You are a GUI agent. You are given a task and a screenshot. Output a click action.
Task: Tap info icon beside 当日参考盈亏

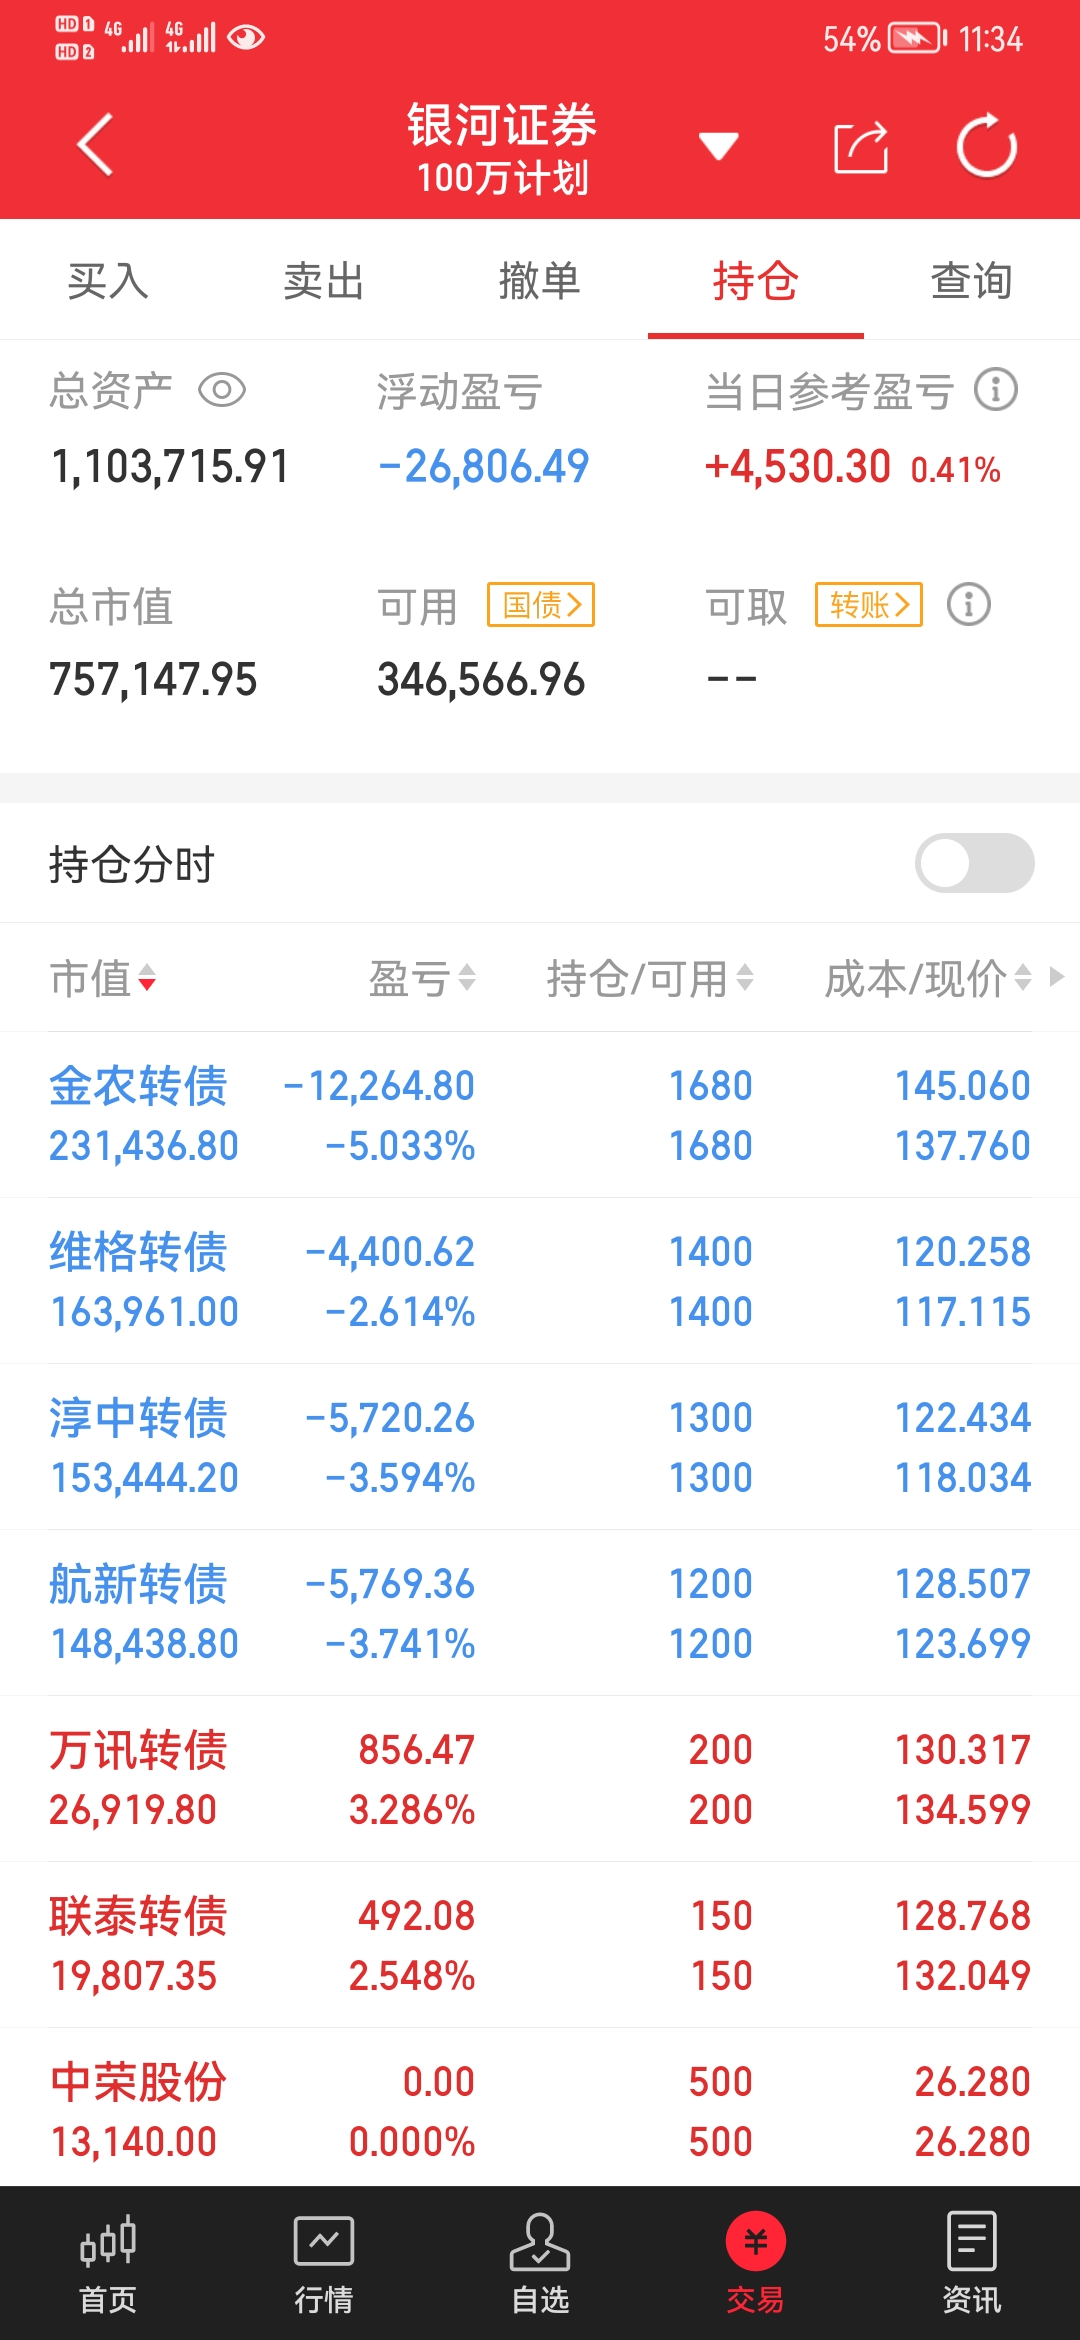(996, 390)
